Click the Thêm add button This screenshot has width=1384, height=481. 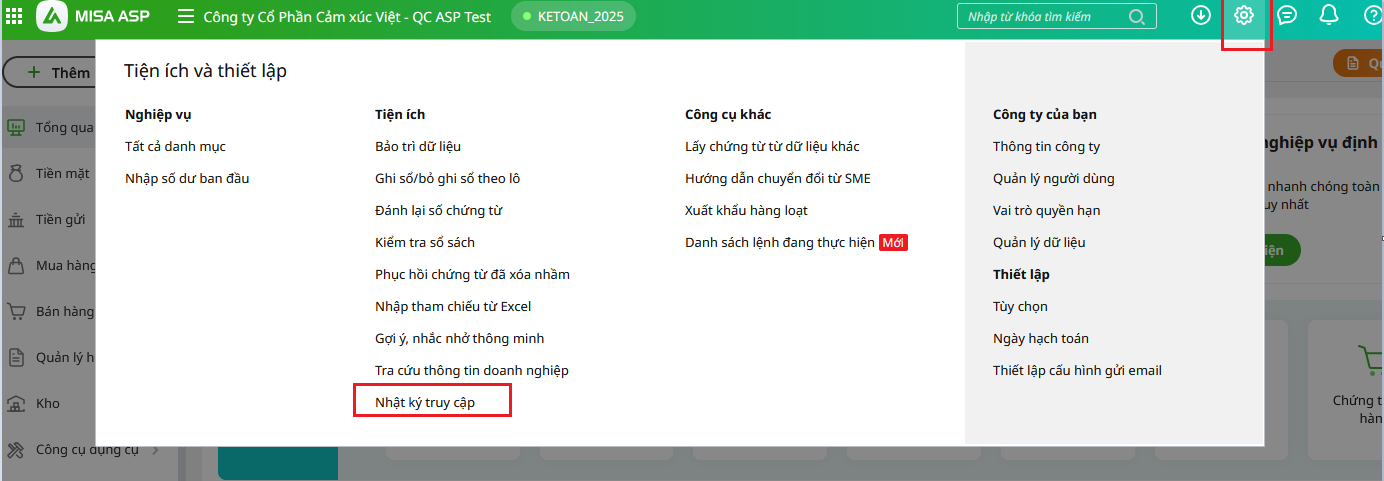click(x=50, y=72)
